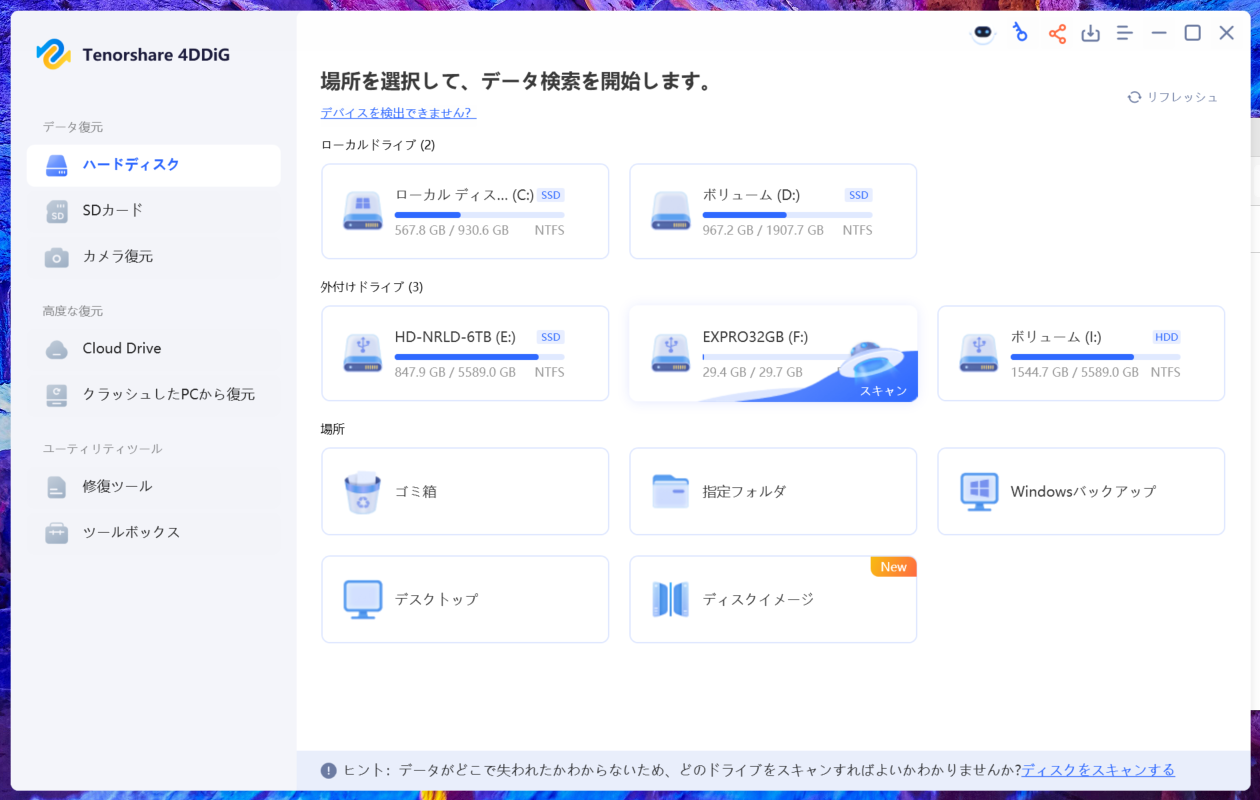
Task: Click the usage bar on ローカルディスク (C:)
Action: (x=479, y=215)
